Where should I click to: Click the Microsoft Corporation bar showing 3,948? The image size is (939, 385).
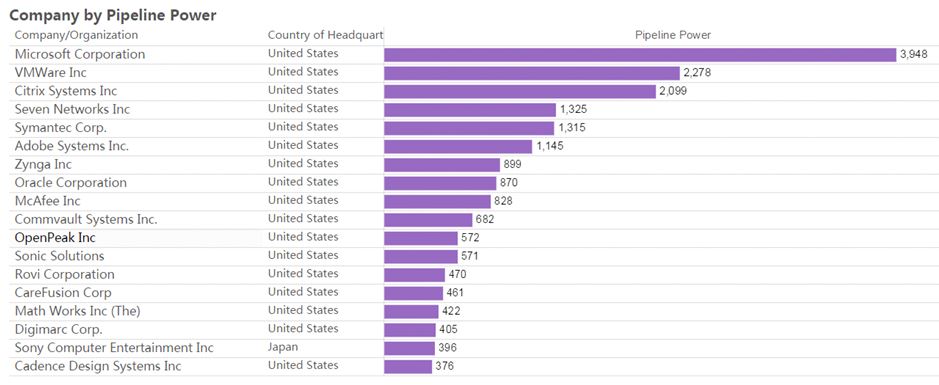640,54
